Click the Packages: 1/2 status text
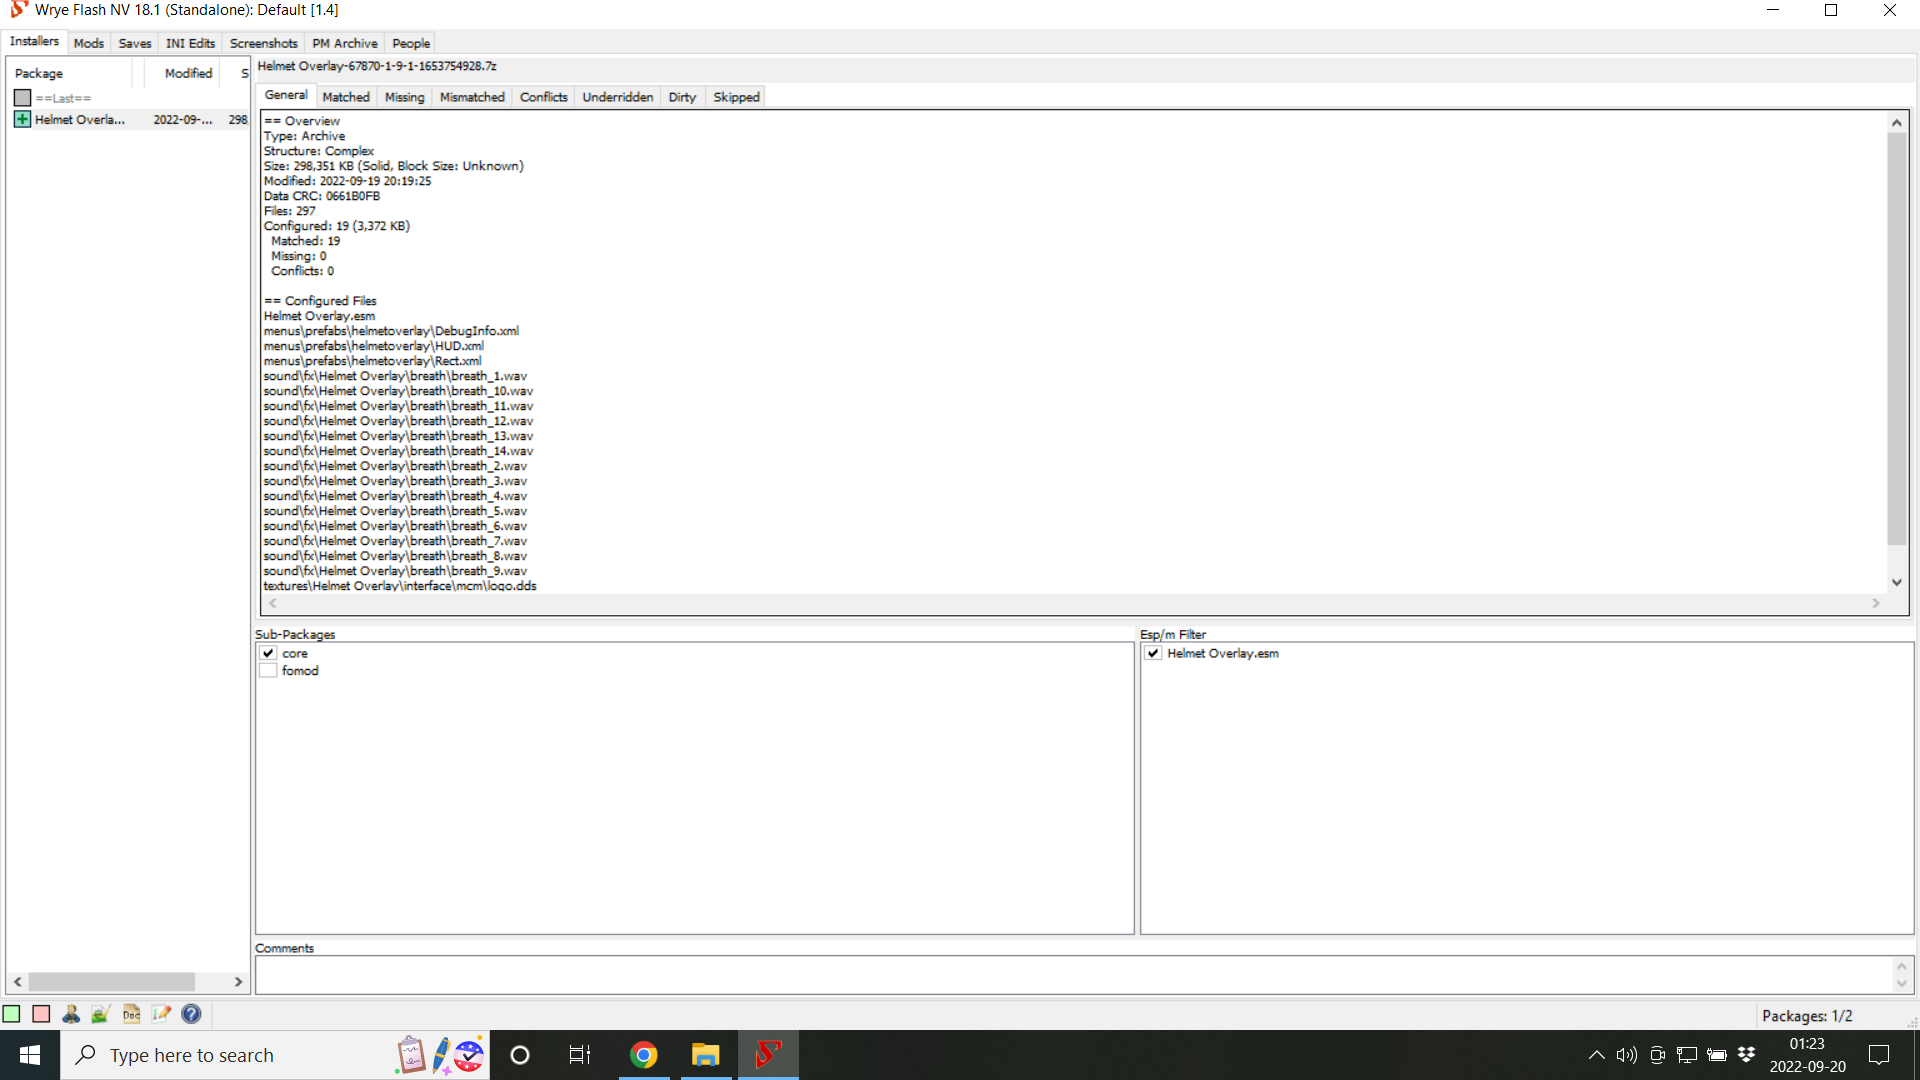This screenshot has height=1080, width=1920. tap(1807, 1015)
